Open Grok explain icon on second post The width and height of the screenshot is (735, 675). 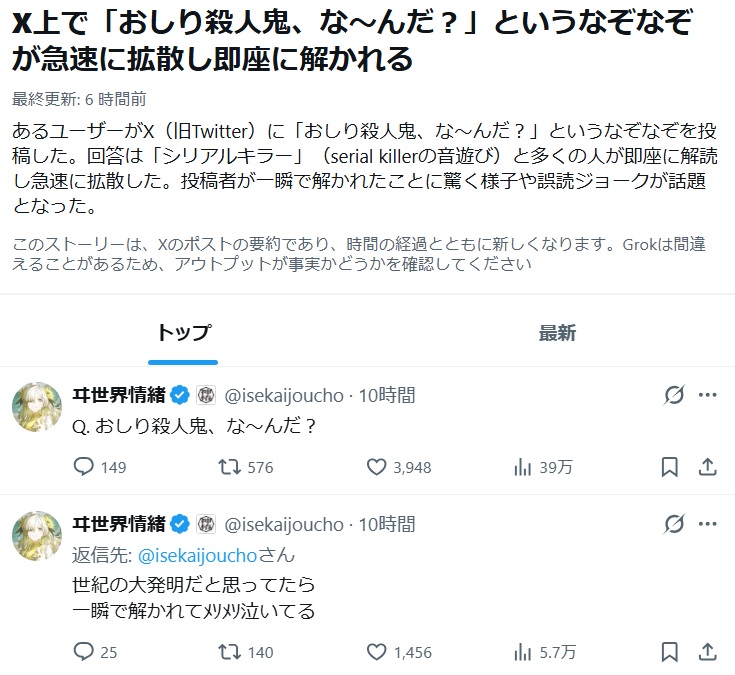[674, 524]
